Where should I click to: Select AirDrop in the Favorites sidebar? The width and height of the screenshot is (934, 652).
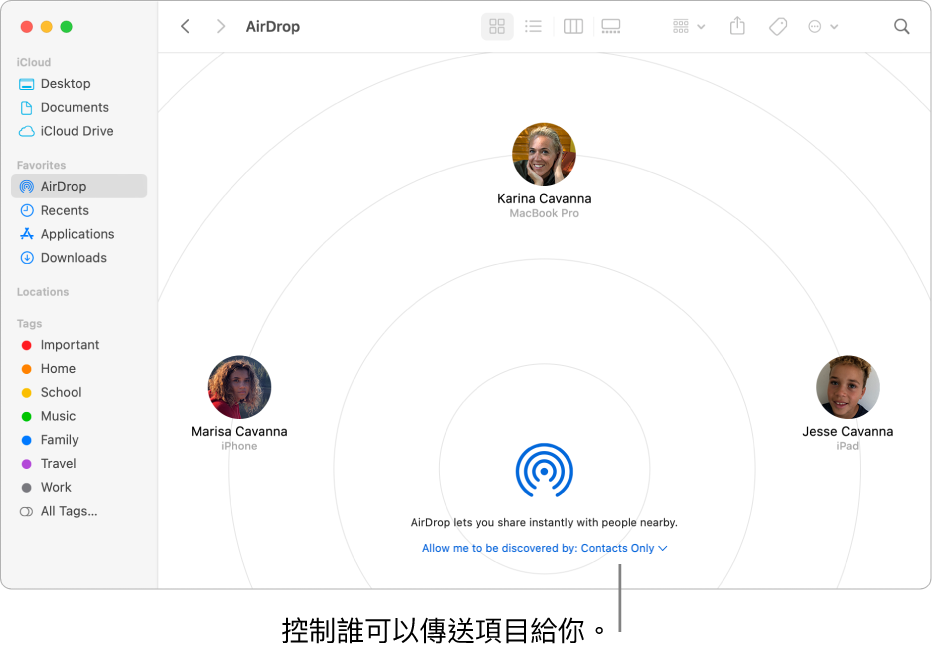(x=79, y=186)
